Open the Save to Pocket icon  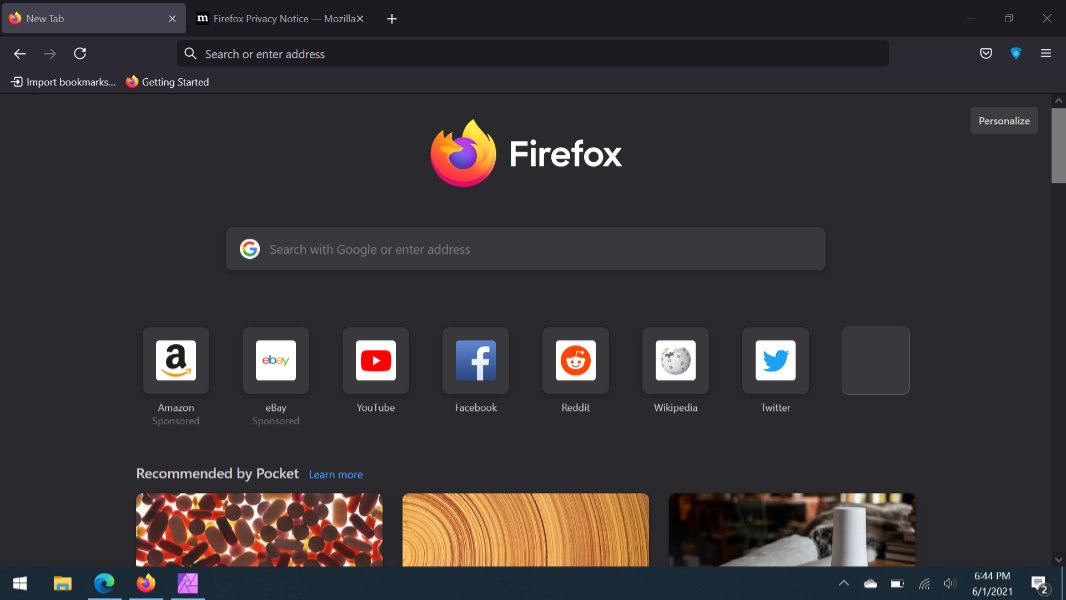(x=986, y=53)
